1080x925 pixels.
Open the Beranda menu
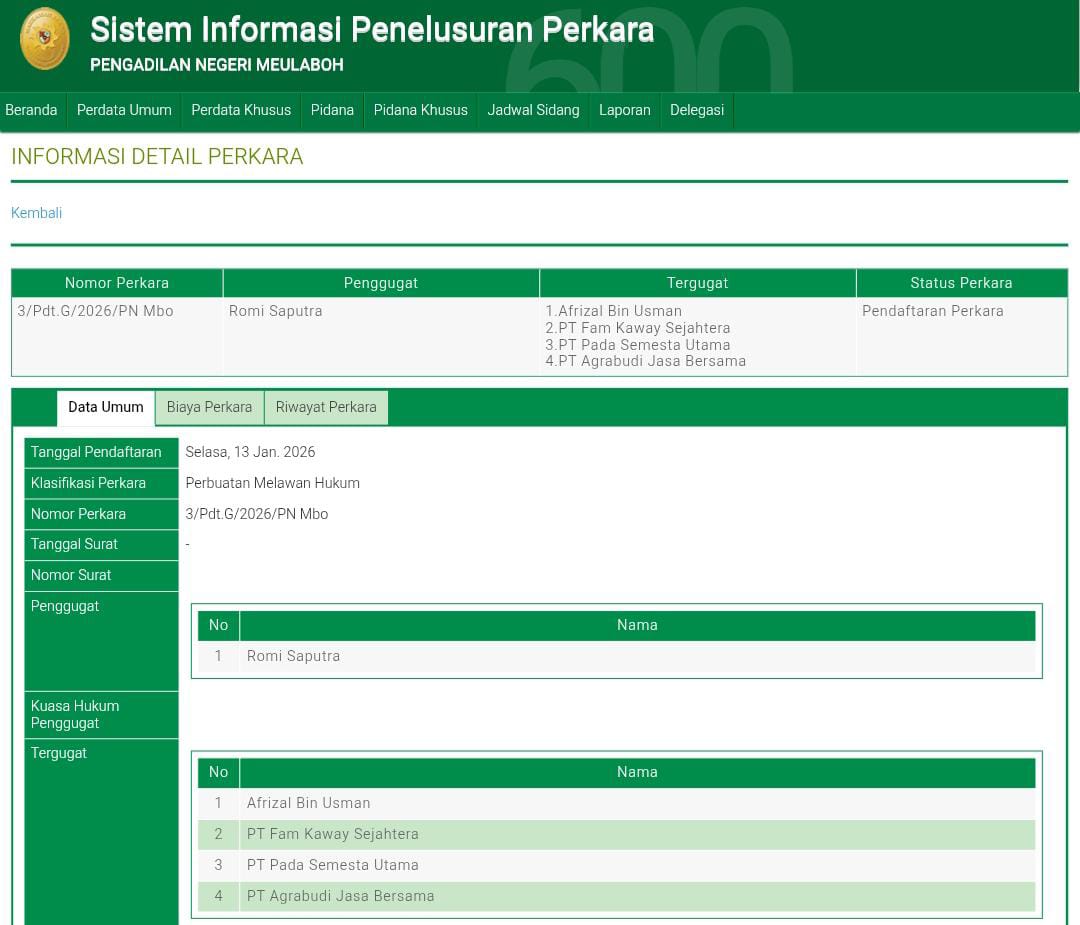31,110
